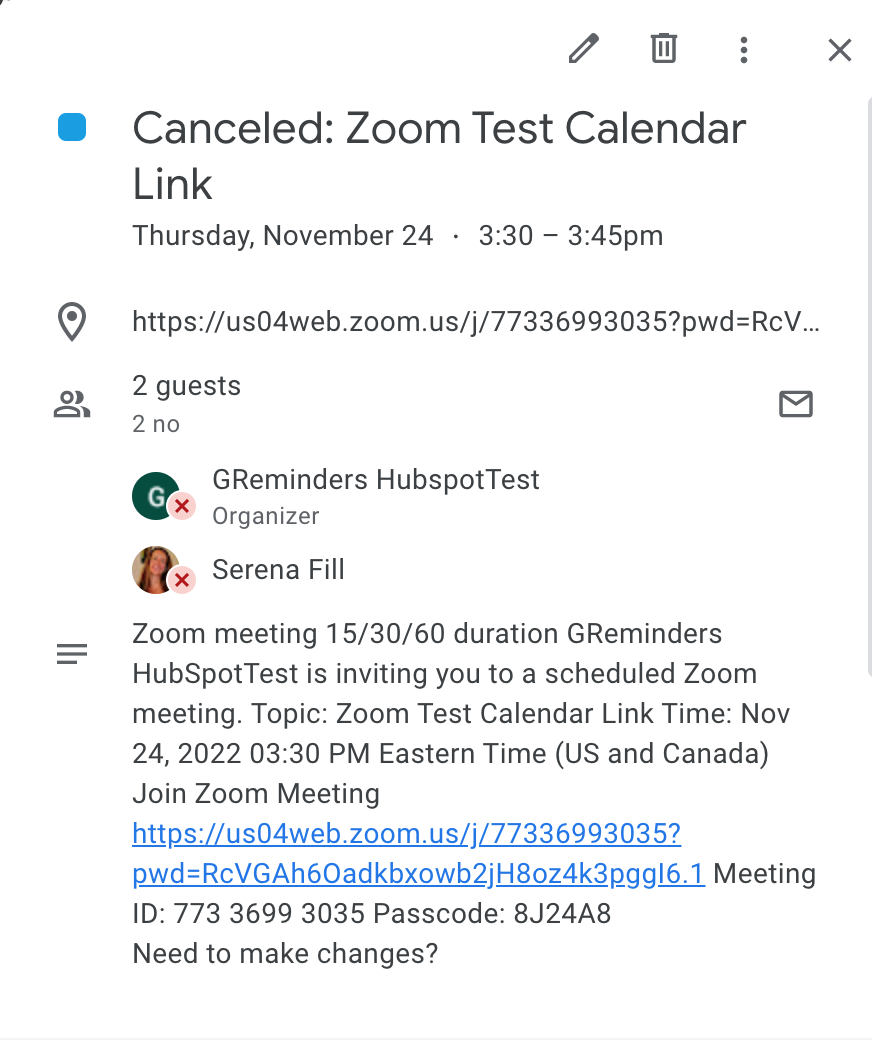Email the guests via the envelope icon

point(796,404)
